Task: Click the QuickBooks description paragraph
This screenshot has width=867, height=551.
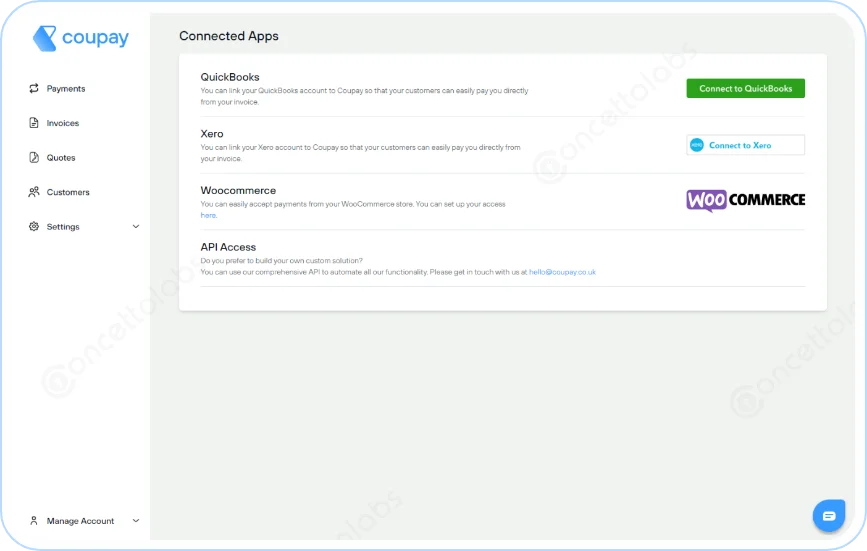Action: tap(364, 96)
